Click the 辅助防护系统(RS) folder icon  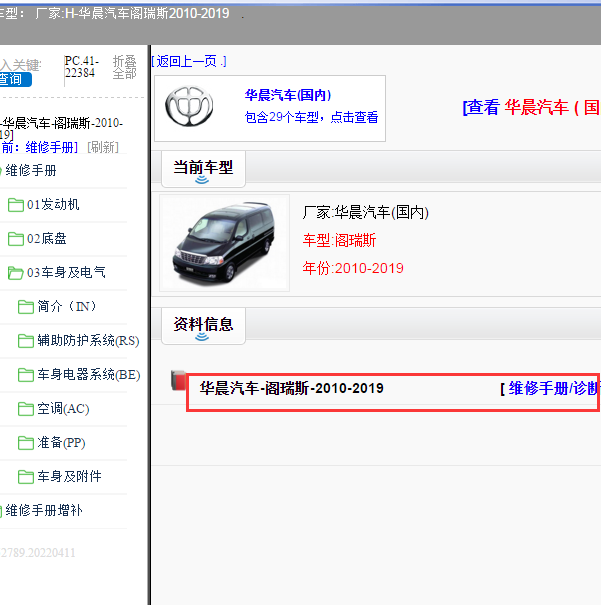click(26, 341)
